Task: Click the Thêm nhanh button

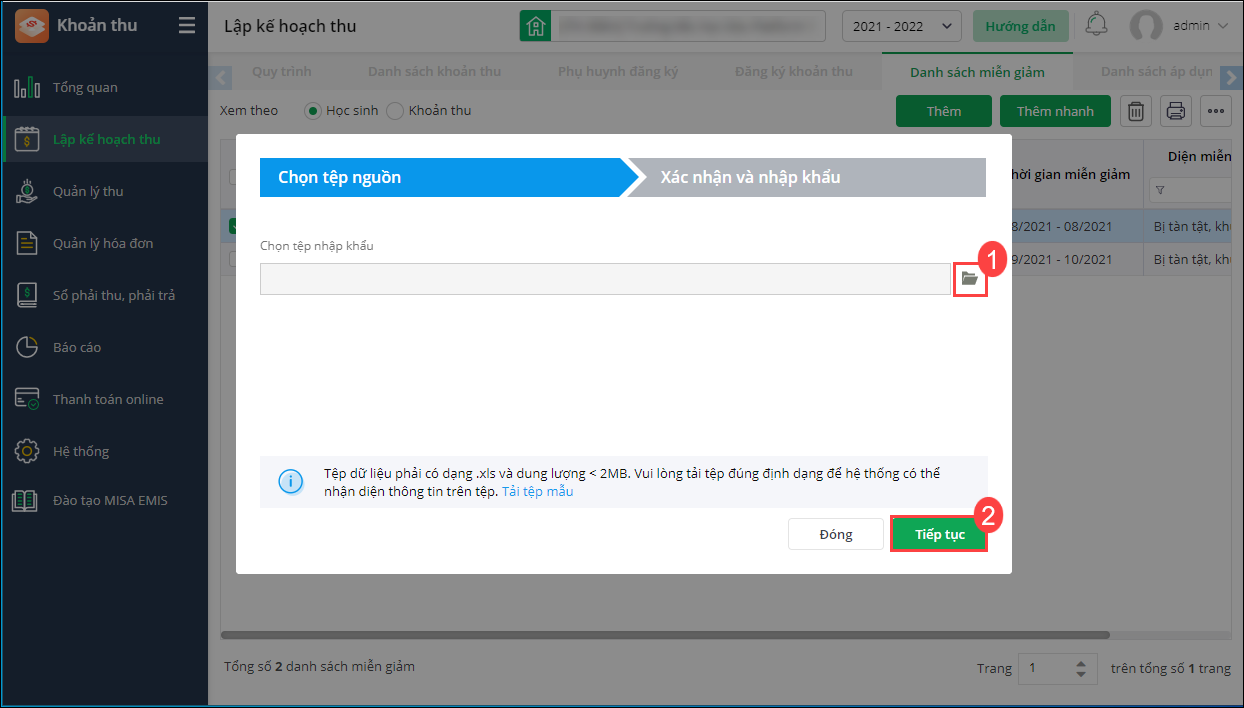Action: point(1055,111)
